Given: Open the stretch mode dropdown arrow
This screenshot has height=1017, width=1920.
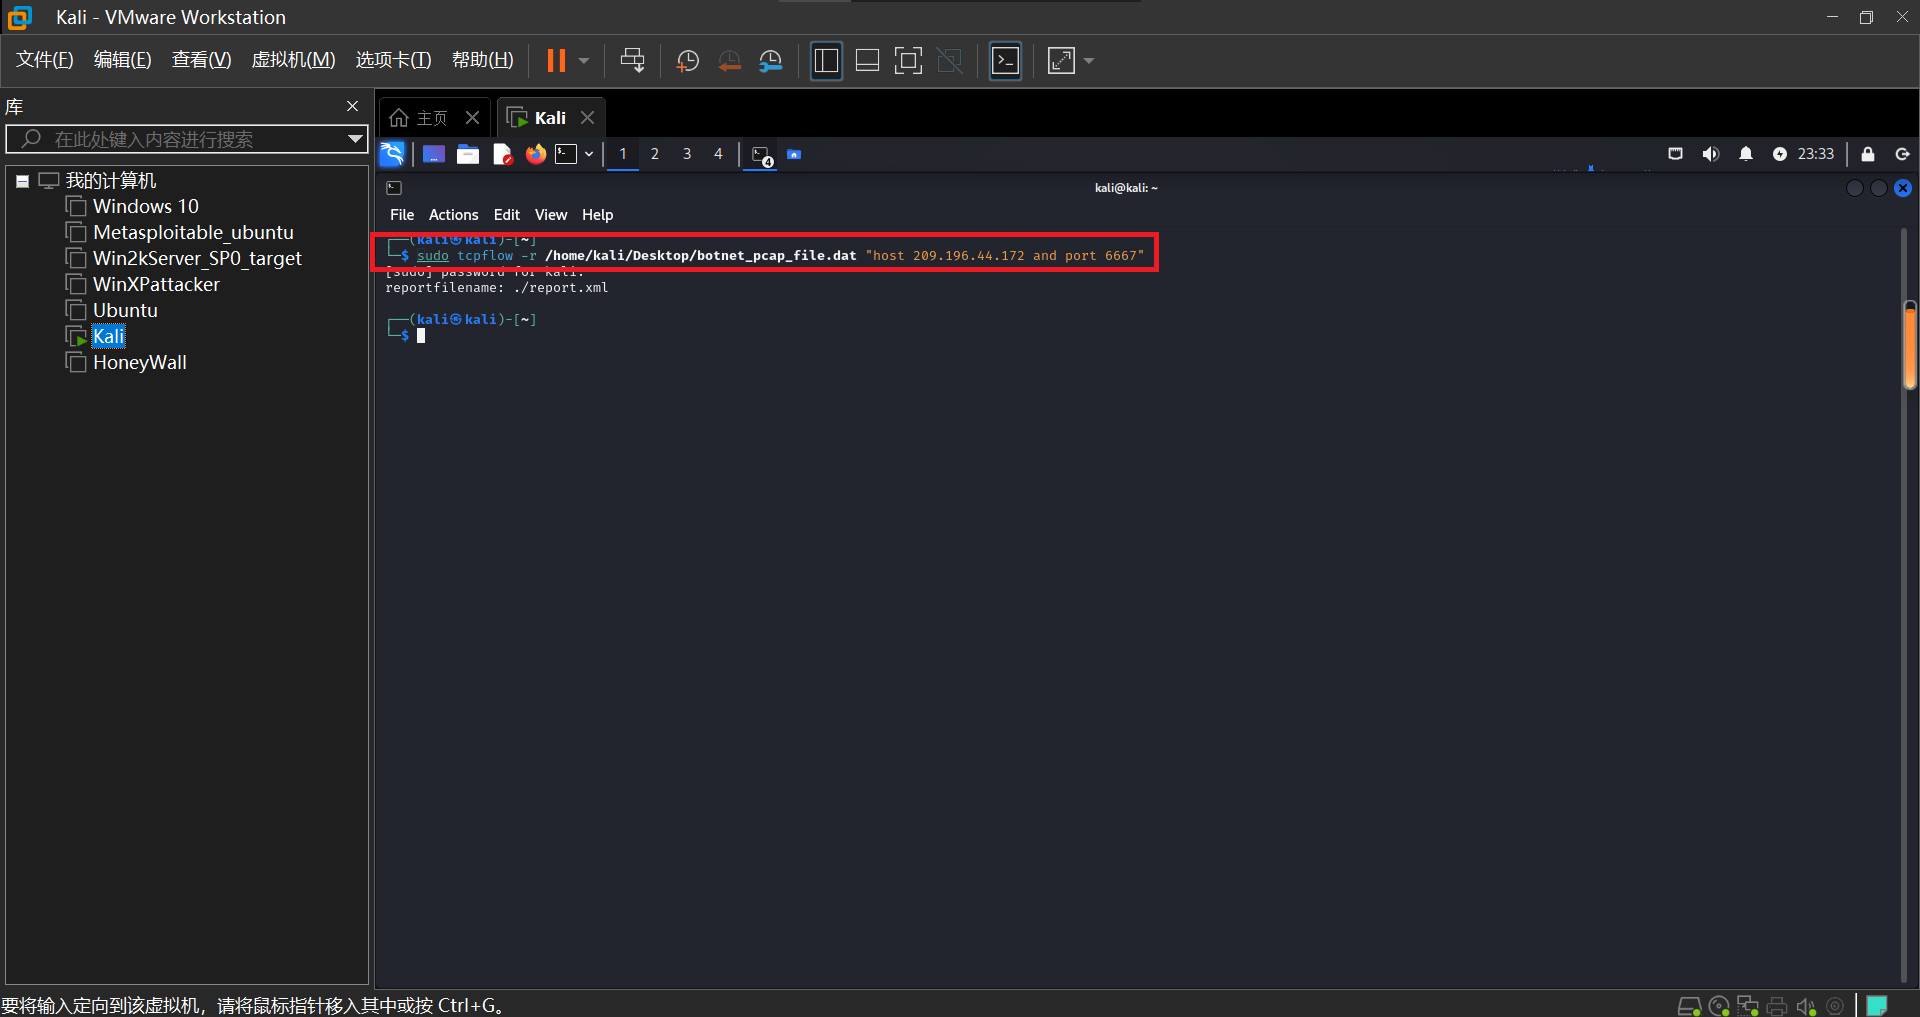Looking at the screenshot, I should click(x=1089, y=61).
